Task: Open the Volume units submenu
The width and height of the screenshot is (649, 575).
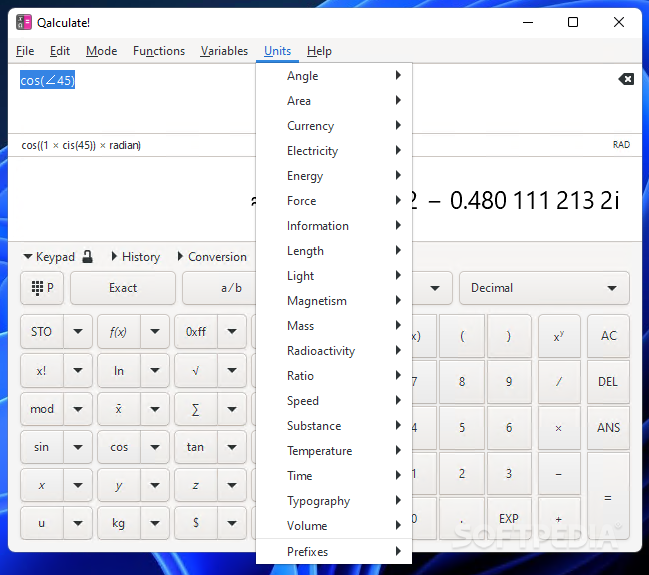Action: [334, 526]
